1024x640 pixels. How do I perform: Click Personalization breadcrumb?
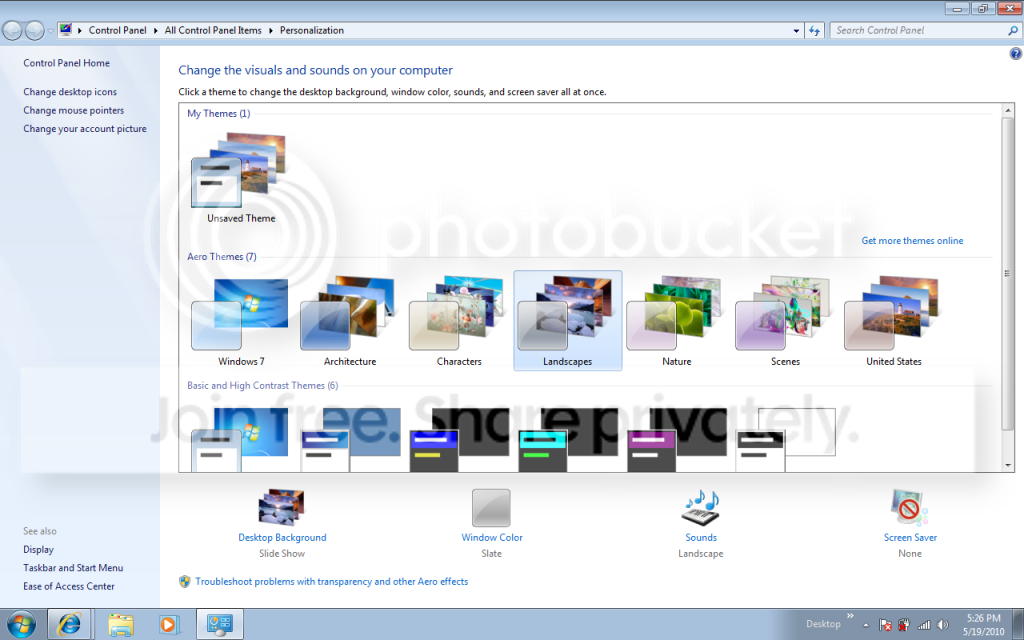pos(312,30)
